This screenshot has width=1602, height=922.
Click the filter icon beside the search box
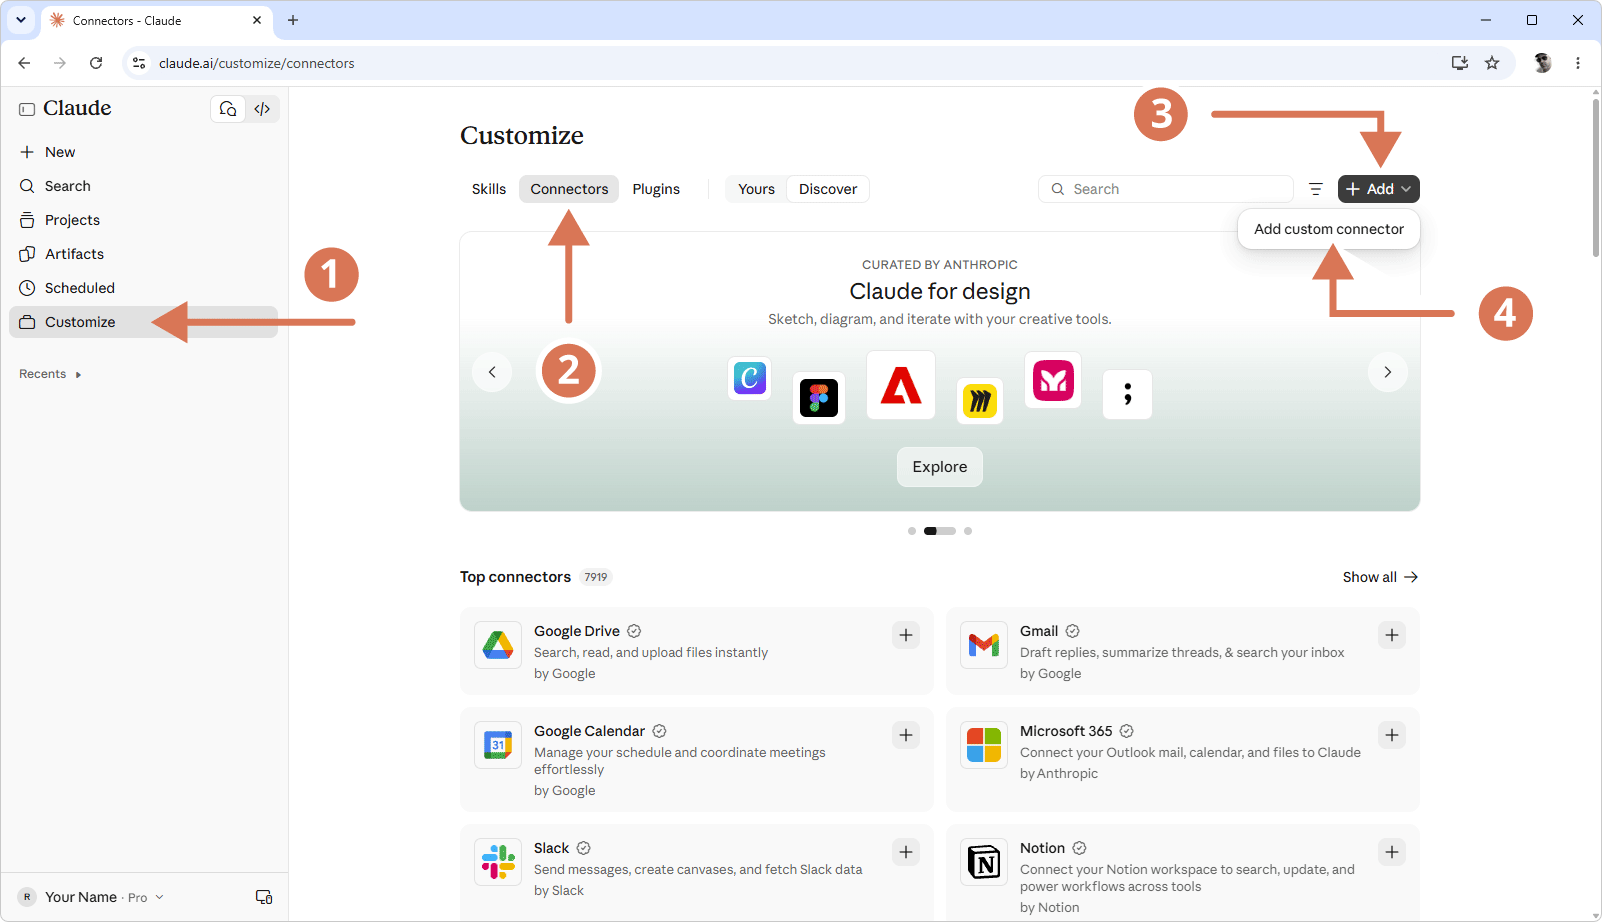coord(1316,189)
